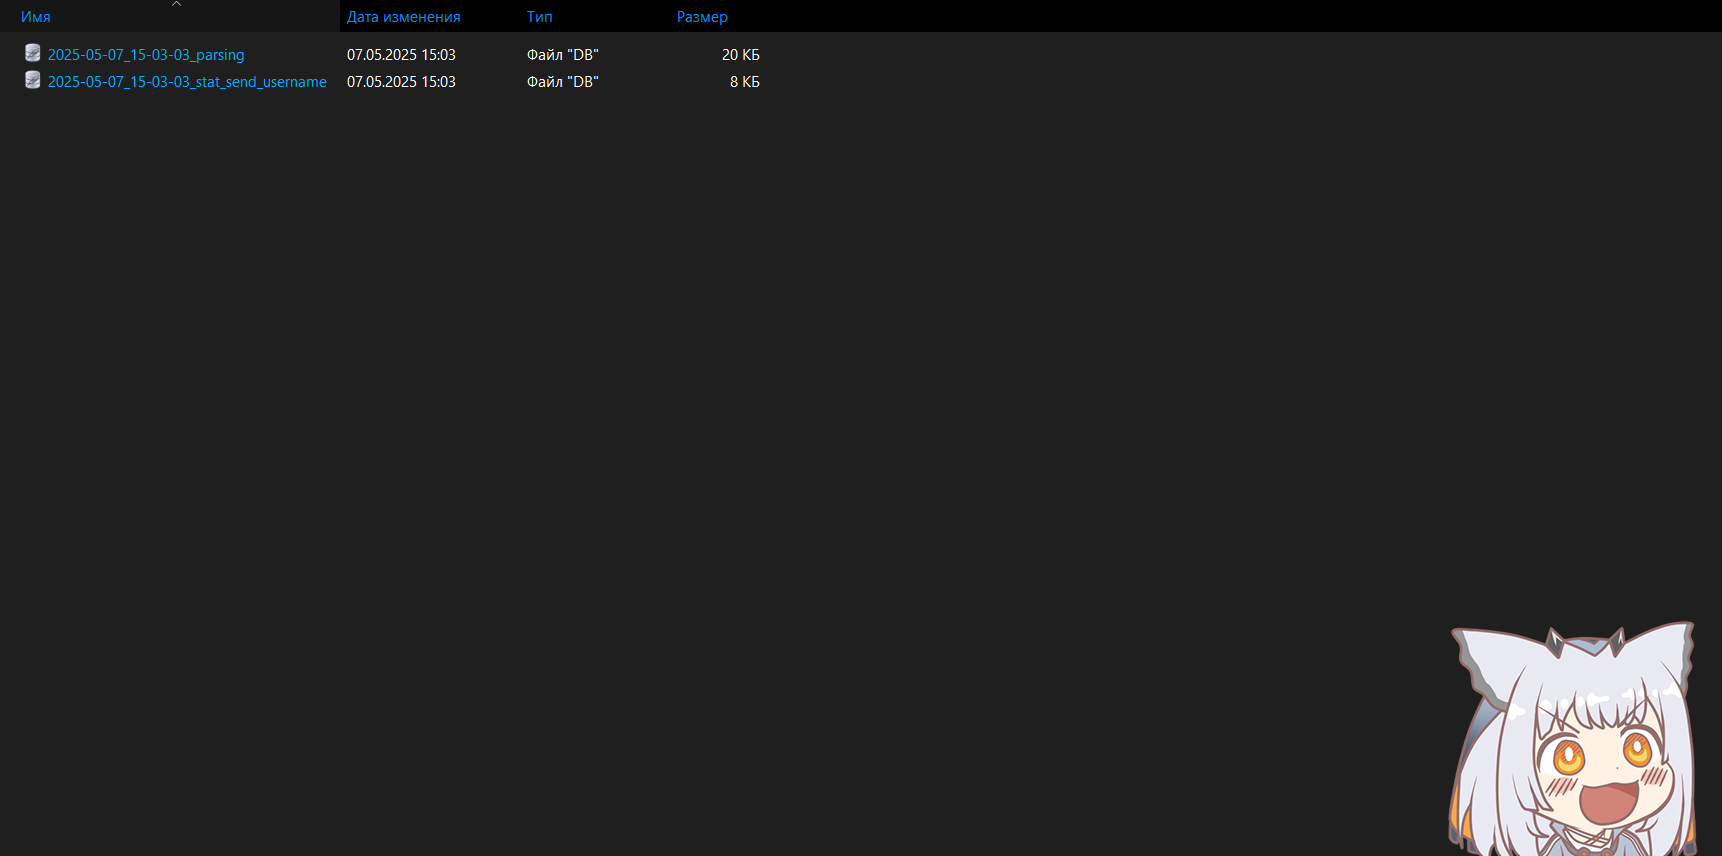
Task: Click the sort arrow above the Имя column
Action: (176, 4)
